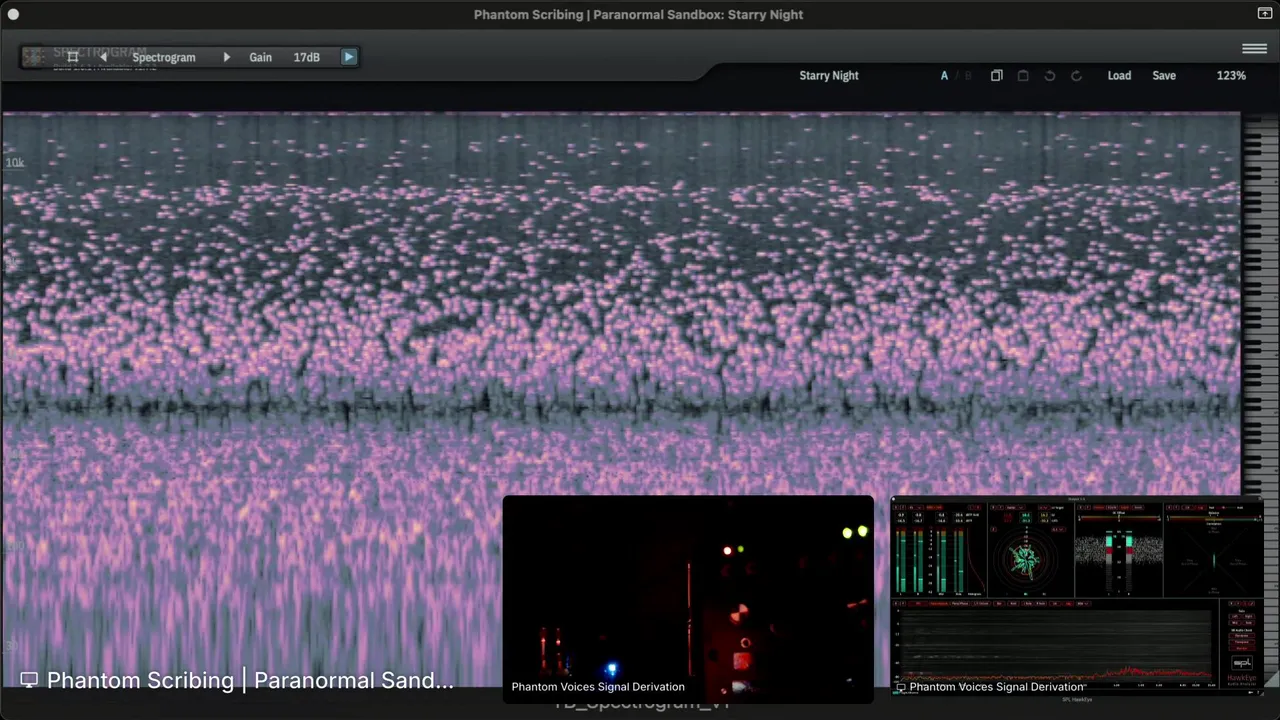Select the Phantom Voices camera feed thumbnail
Image resolution: width=1280 pixels, height=720 pixels.
(x=688, y=598)
